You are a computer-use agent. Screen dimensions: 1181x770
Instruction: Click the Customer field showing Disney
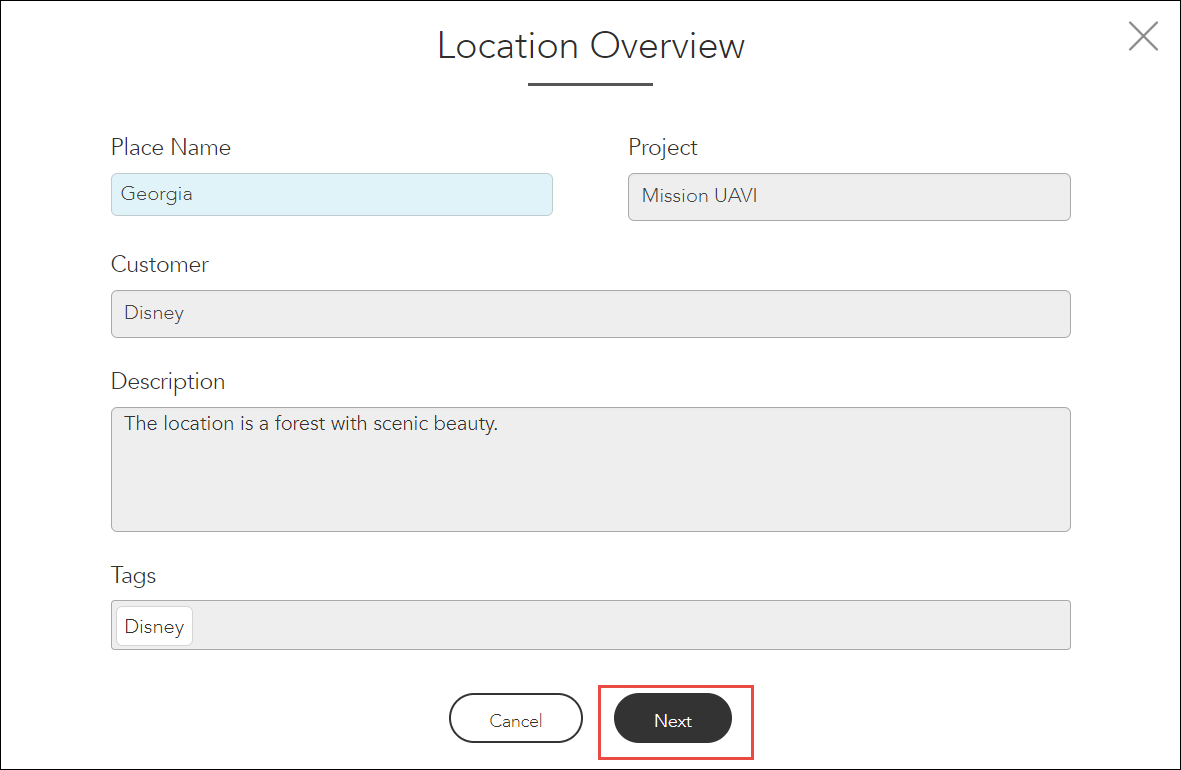click(590, 313)
